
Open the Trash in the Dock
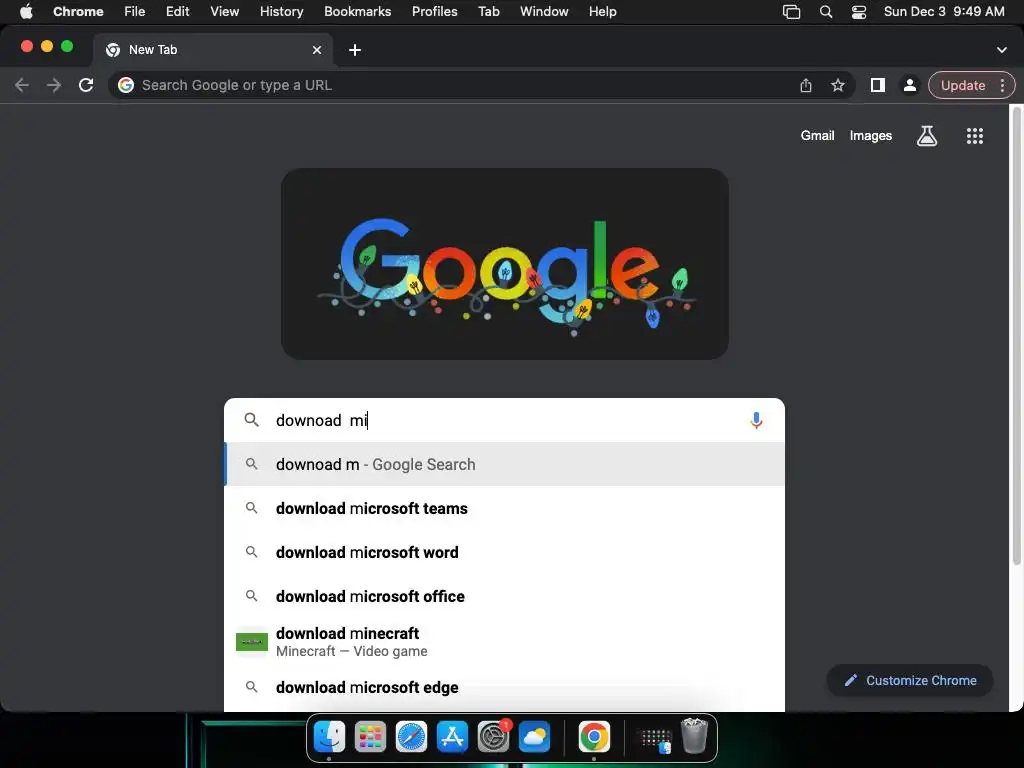point(694,736)
